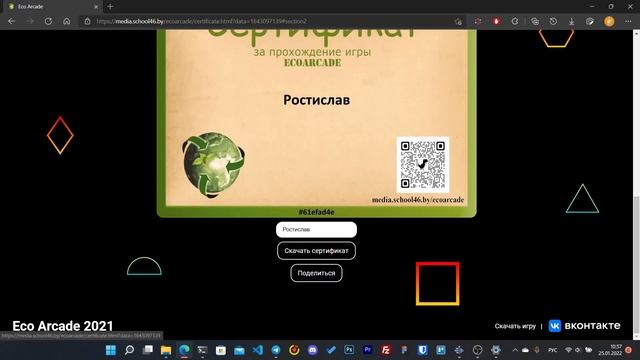The image size is (640, 360).
Task: Open Discord from the taskbar
Action: 313,350
